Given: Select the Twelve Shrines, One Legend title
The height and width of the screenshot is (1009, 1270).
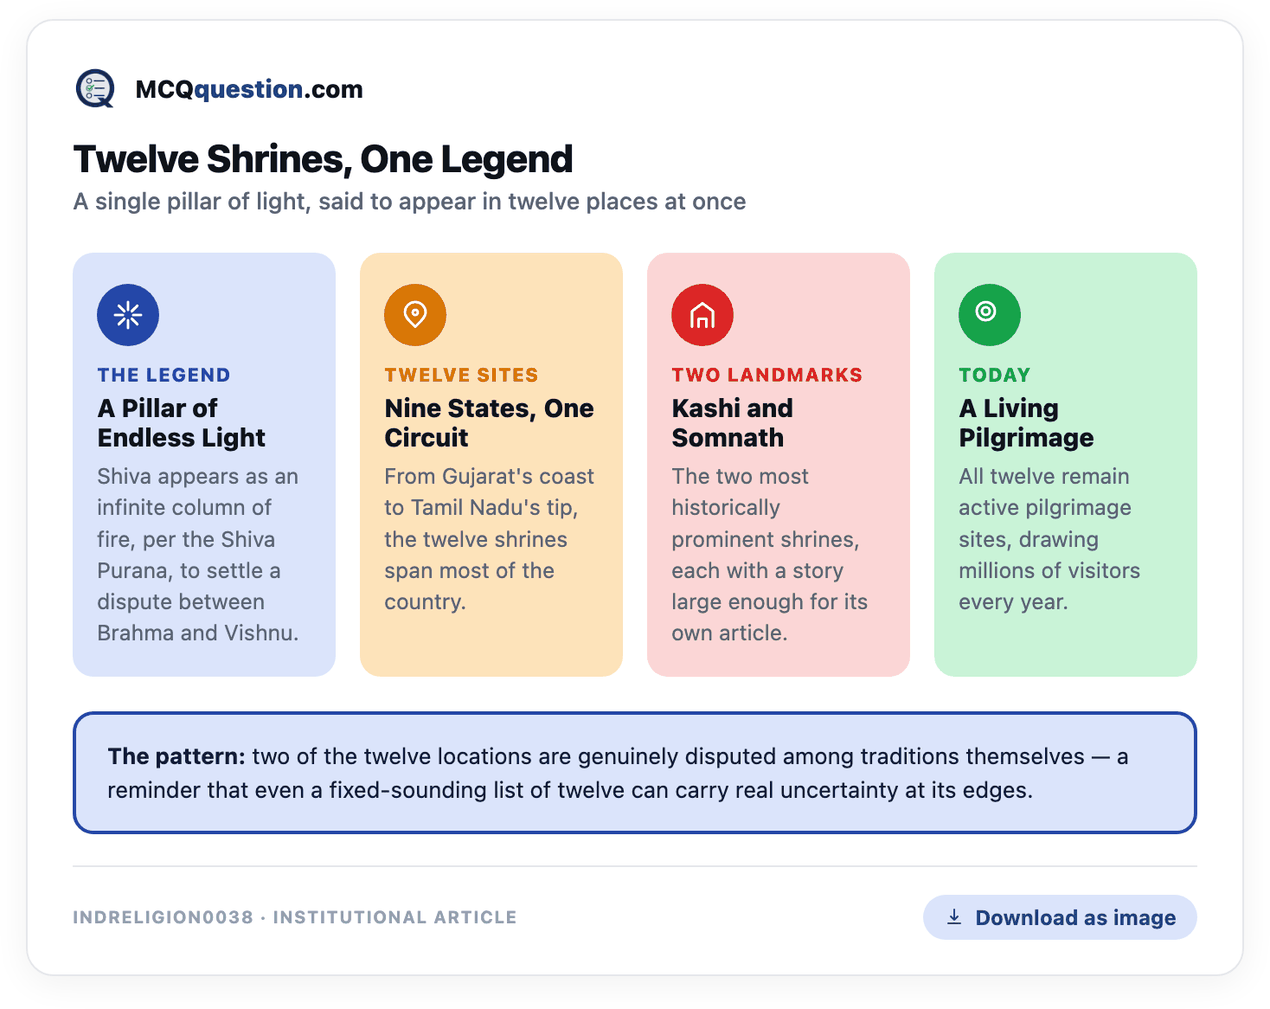Looking at the screenshot, I should coord(323,159).
